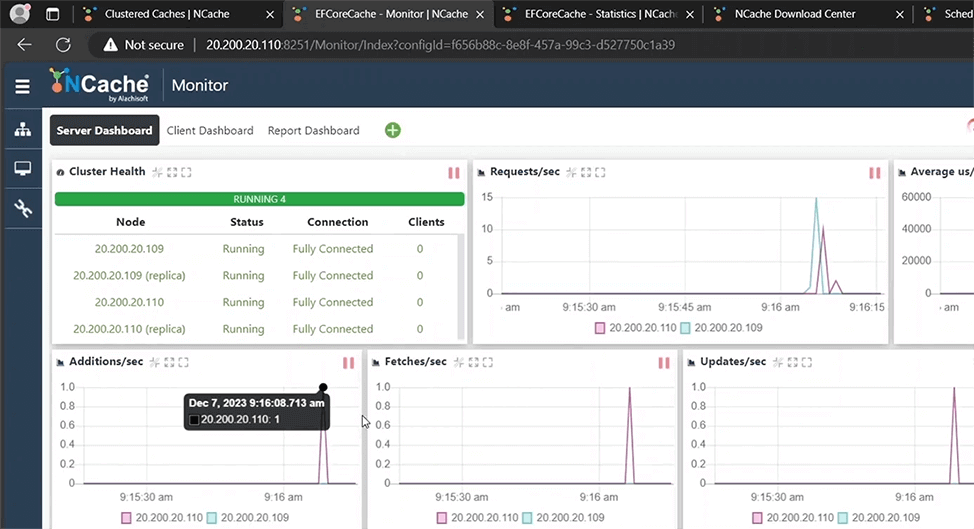Image resolution: width=974 pixels, height=529 pixels.
Task: Click the Status column header
Action: coord(247,222)
